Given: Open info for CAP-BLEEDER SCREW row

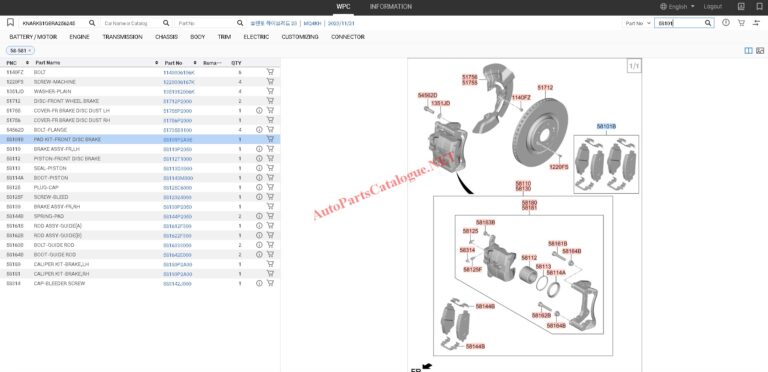Looking at the screenshot, I should (259, 283).
